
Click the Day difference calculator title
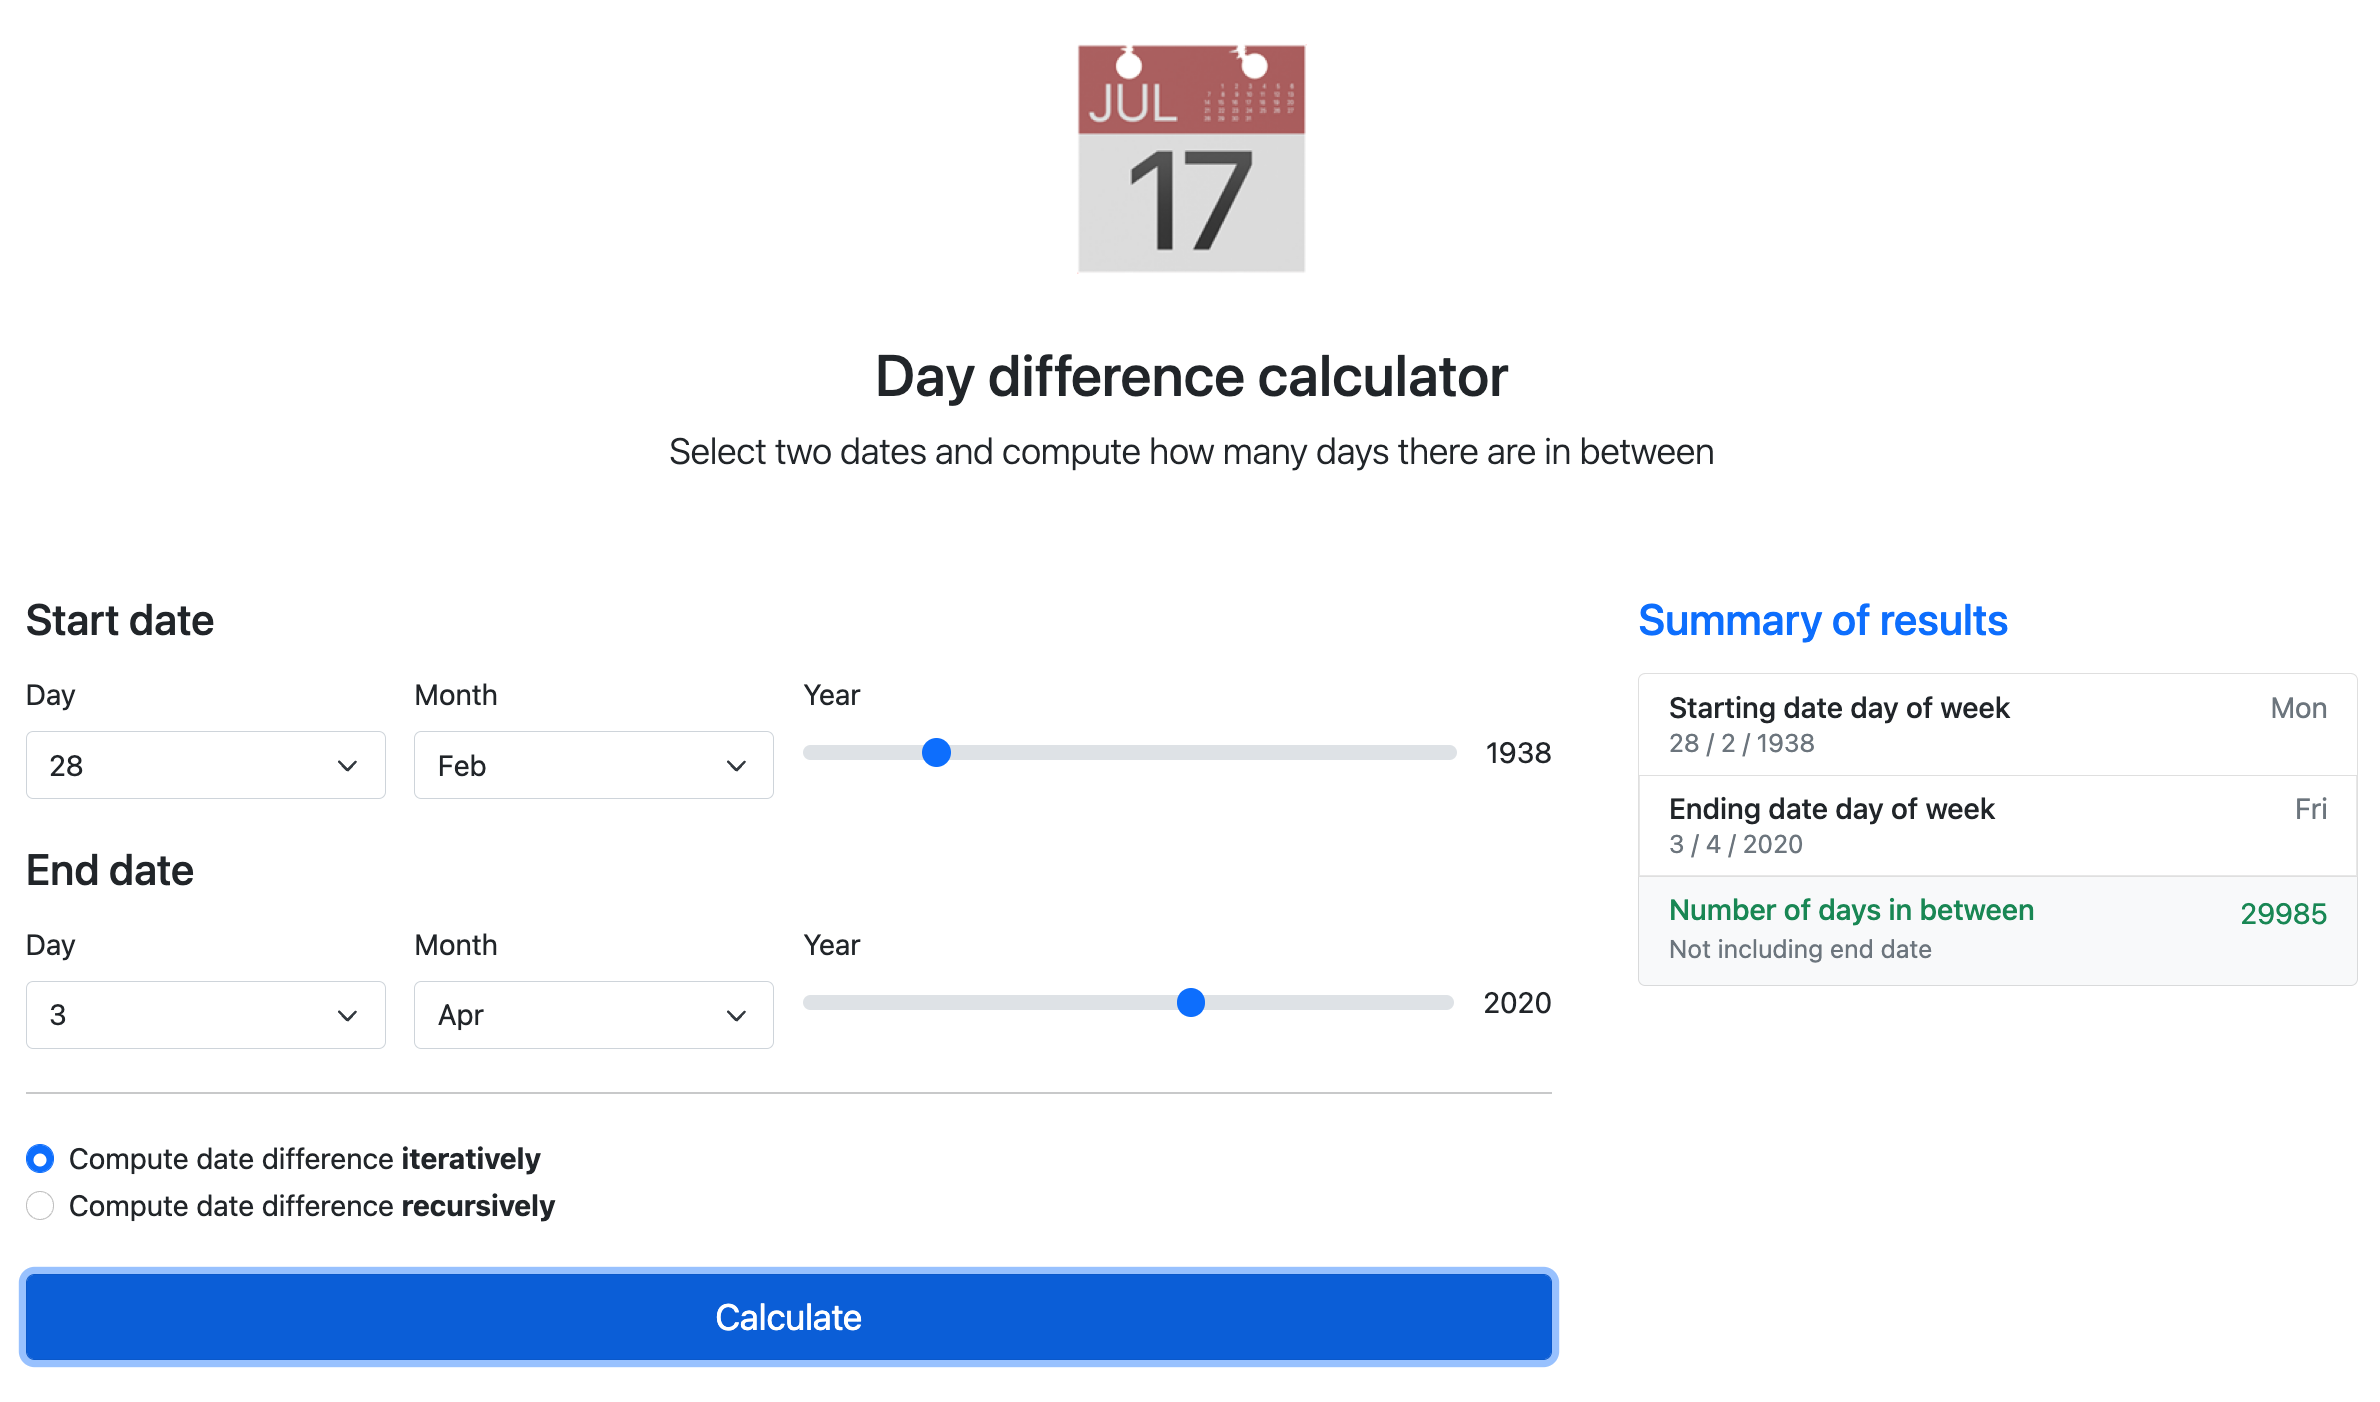point(1191,377)
